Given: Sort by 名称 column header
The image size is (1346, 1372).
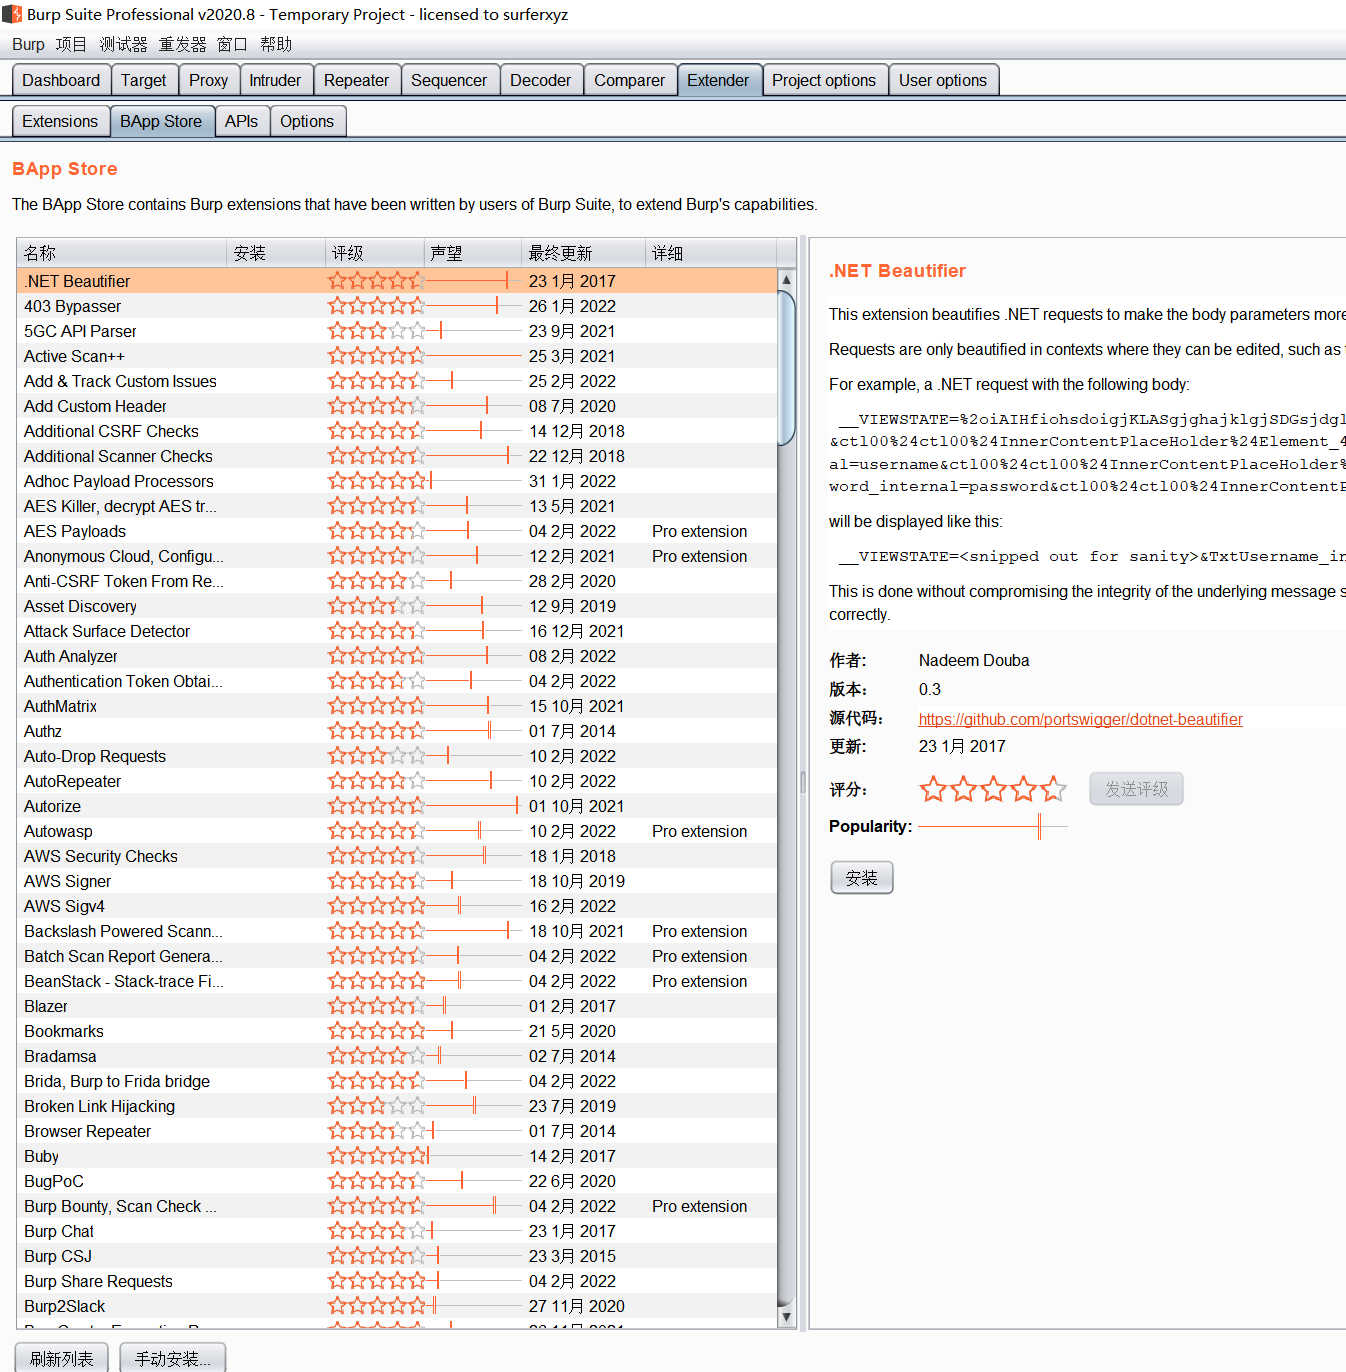Looking at the screenshot, I should click(x=121, y=253).
